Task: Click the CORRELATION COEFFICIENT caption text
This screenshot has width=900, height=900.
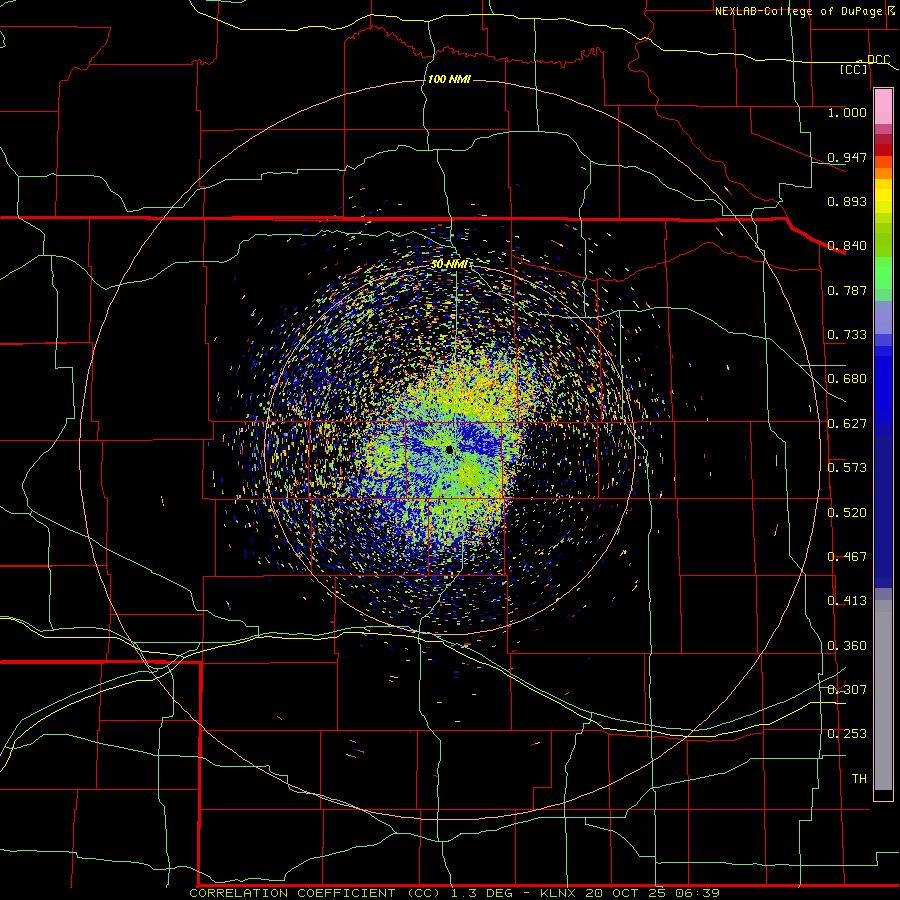Action: click(x=292, y=893)
